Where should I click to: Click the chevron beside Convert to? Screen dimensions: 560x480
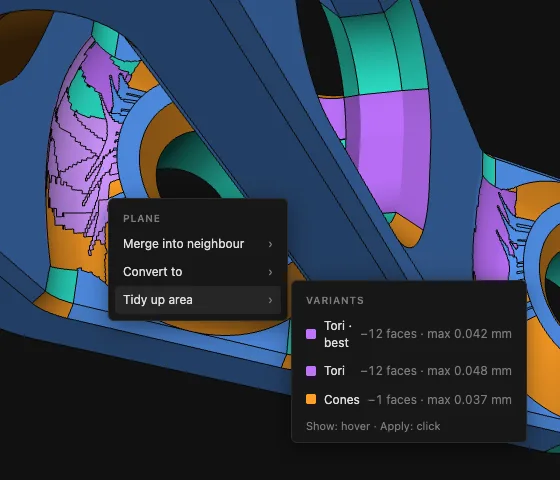270,272
